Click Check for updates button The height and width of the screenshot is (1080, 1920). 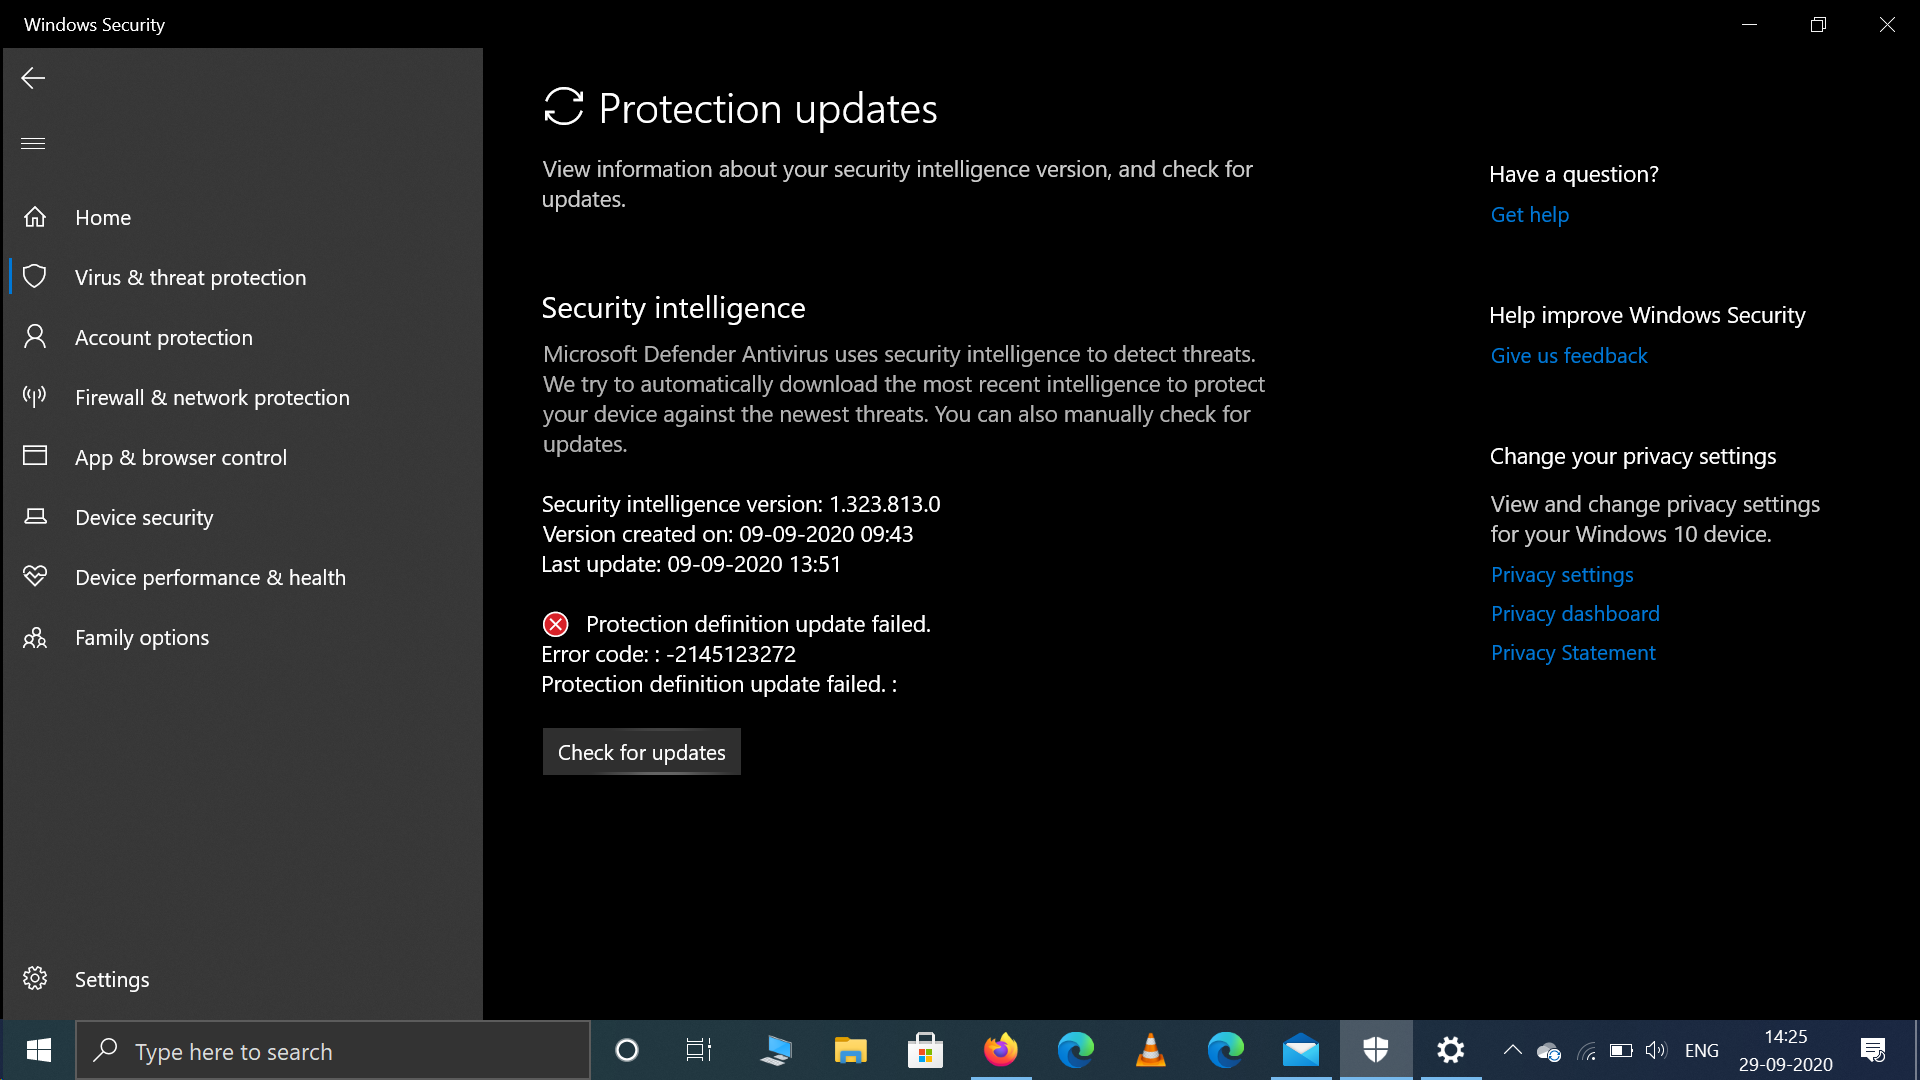(x=641, y=752)
